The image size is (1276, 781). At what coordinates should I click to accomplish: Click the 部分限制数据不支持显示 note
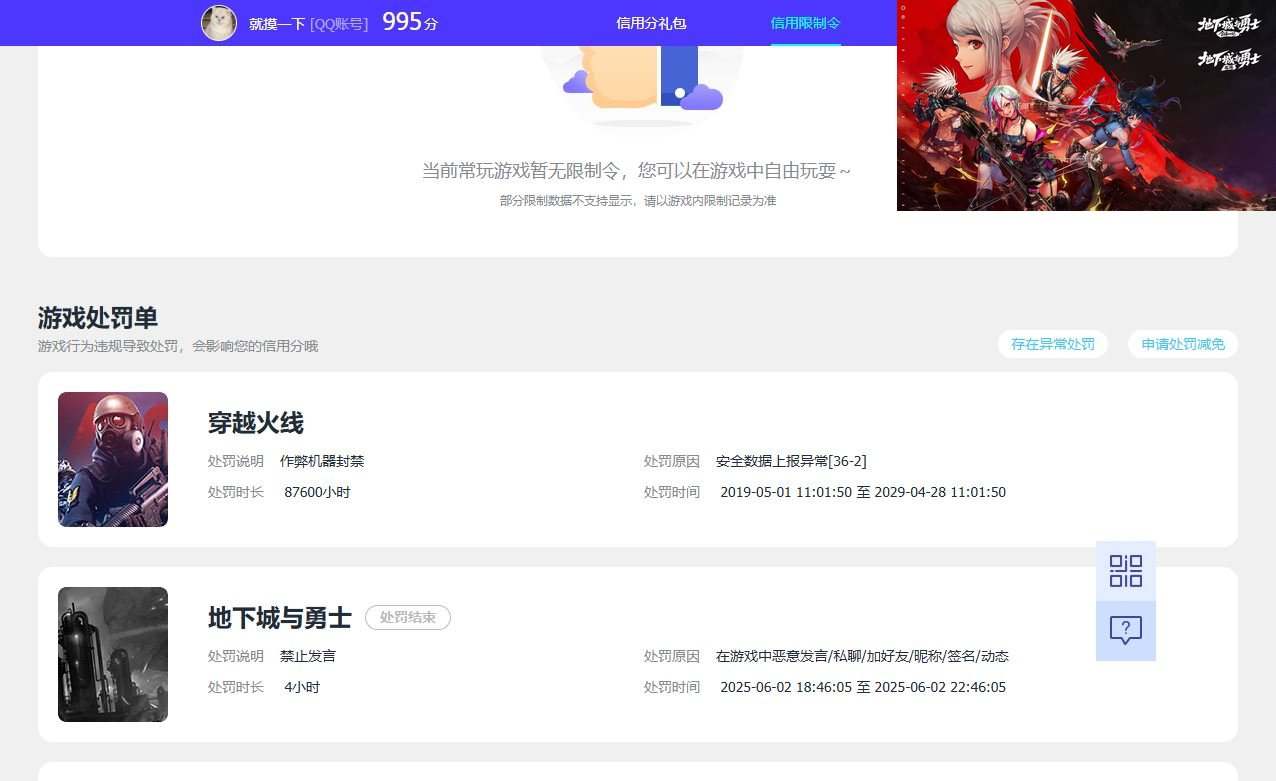[638, 201]
